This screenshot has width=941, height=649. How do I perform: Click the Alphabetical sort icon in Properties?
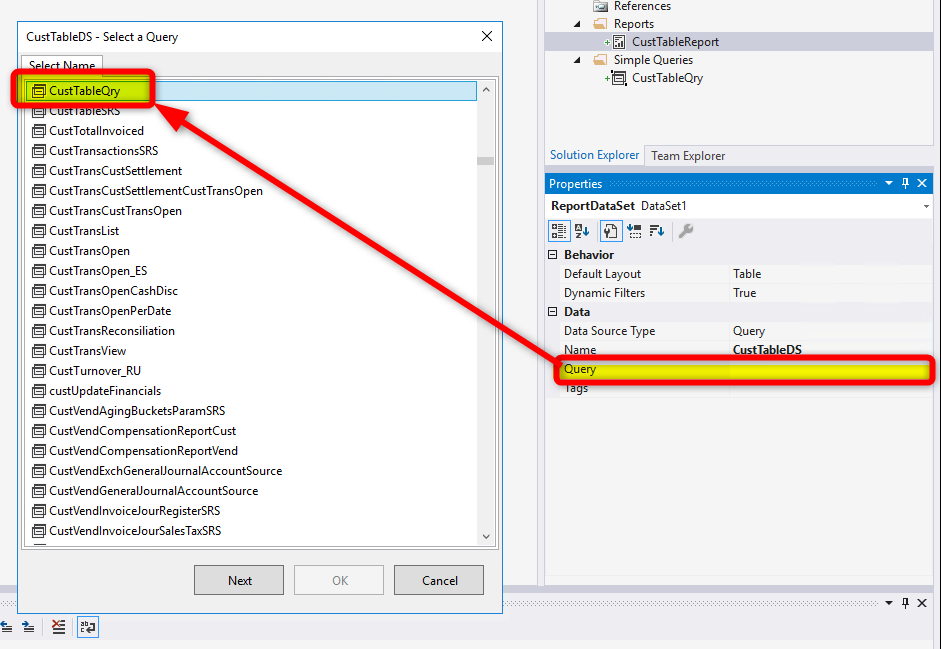(x=582, y=231)
